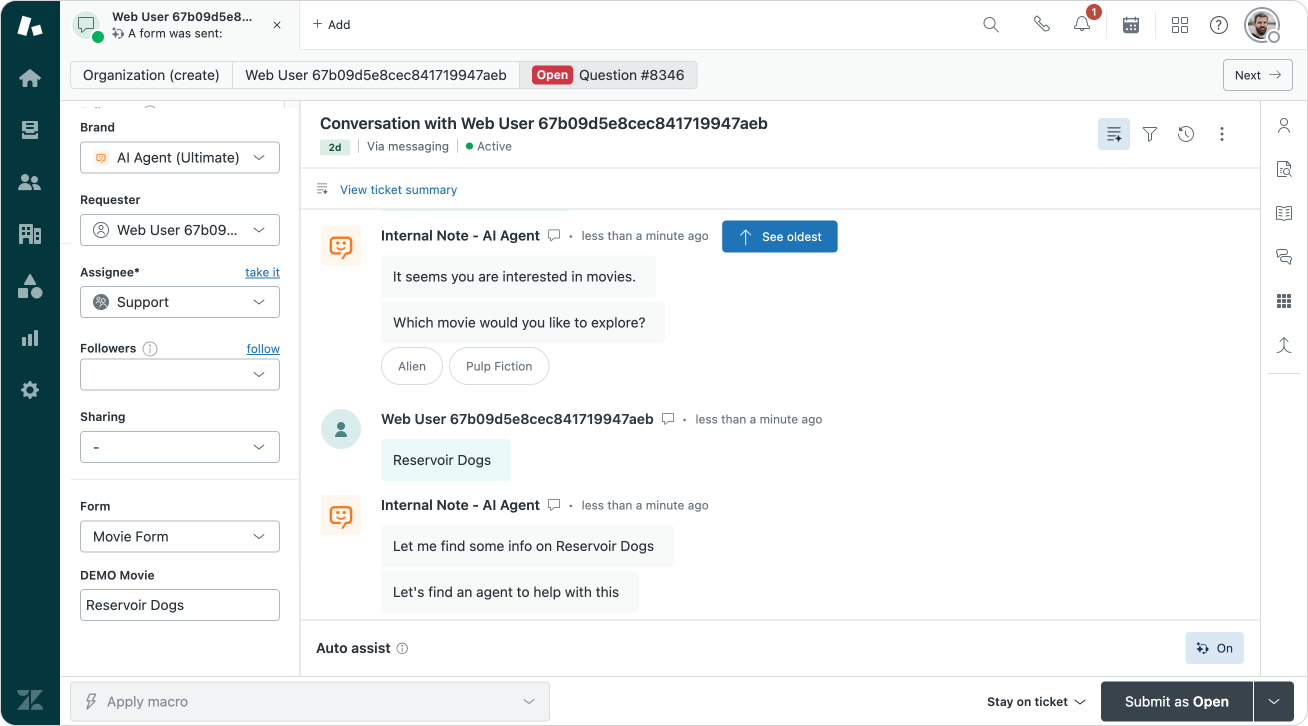Open the Organizations building icon
1308x726 pixels.
[x=30, y=234]
